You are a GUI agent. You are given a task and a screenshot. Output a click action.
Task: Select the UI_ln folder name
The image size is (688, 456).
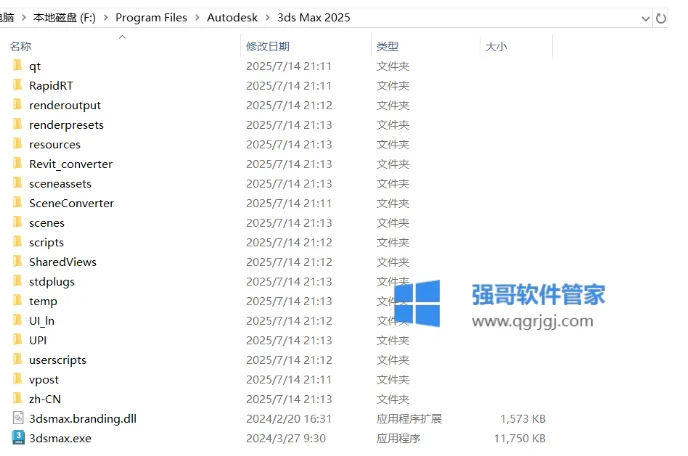(42, 321)
